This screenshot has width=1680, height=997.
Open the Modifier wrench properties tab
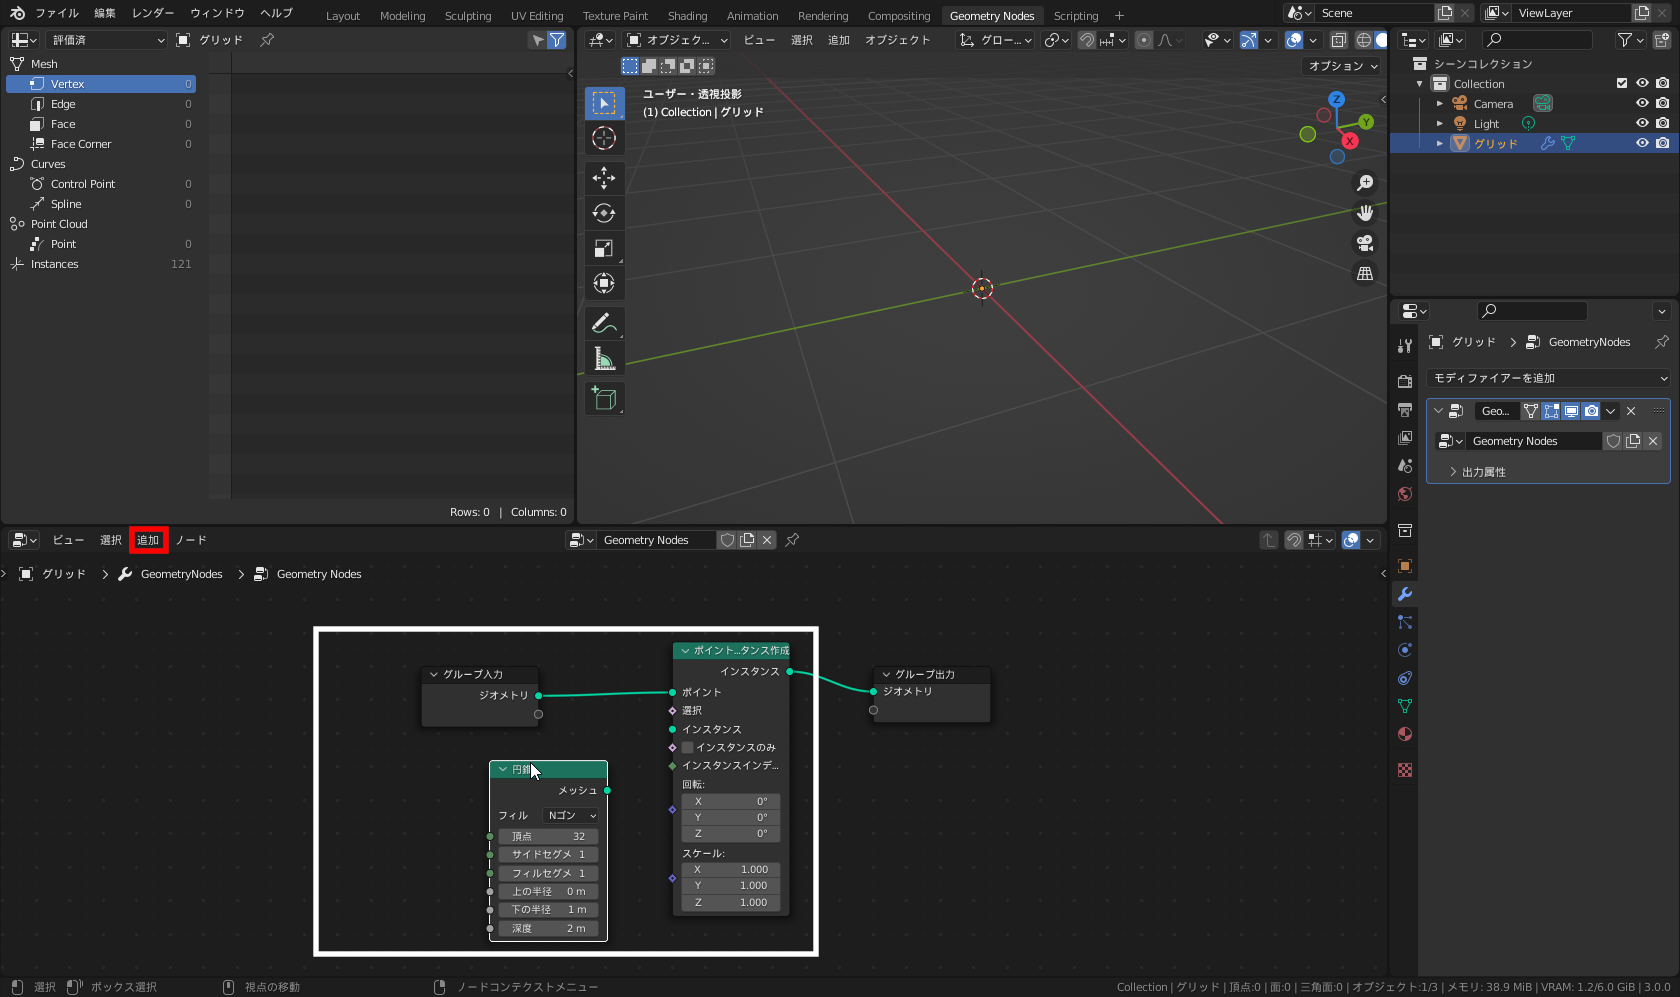click(x=1405, y=594)
